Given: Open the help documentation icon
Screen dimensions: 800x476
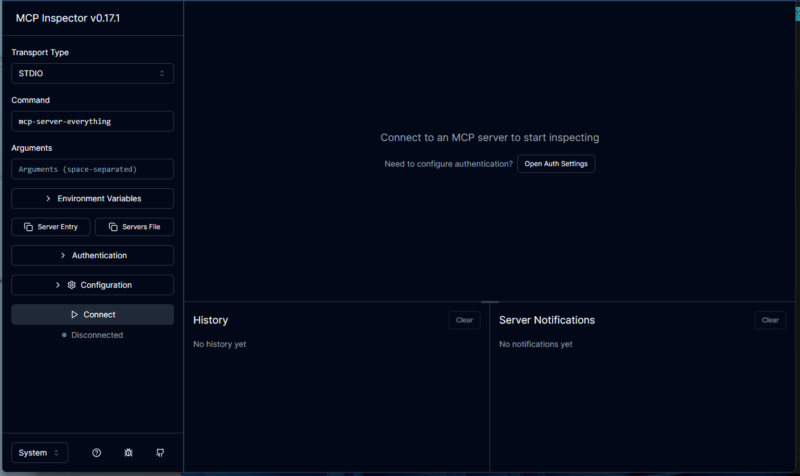Looking at the screenshot, I should 97,453.
